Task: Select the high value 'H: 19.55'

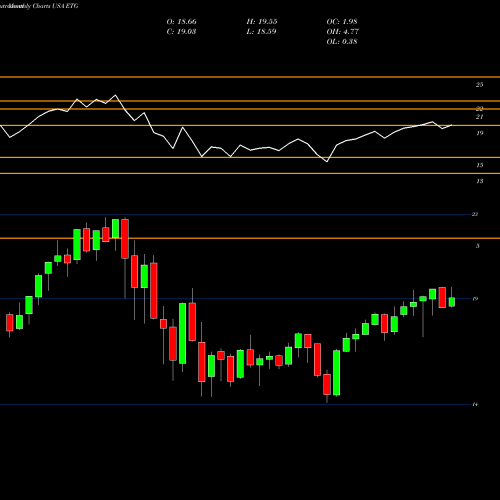Action: (262, 22)
